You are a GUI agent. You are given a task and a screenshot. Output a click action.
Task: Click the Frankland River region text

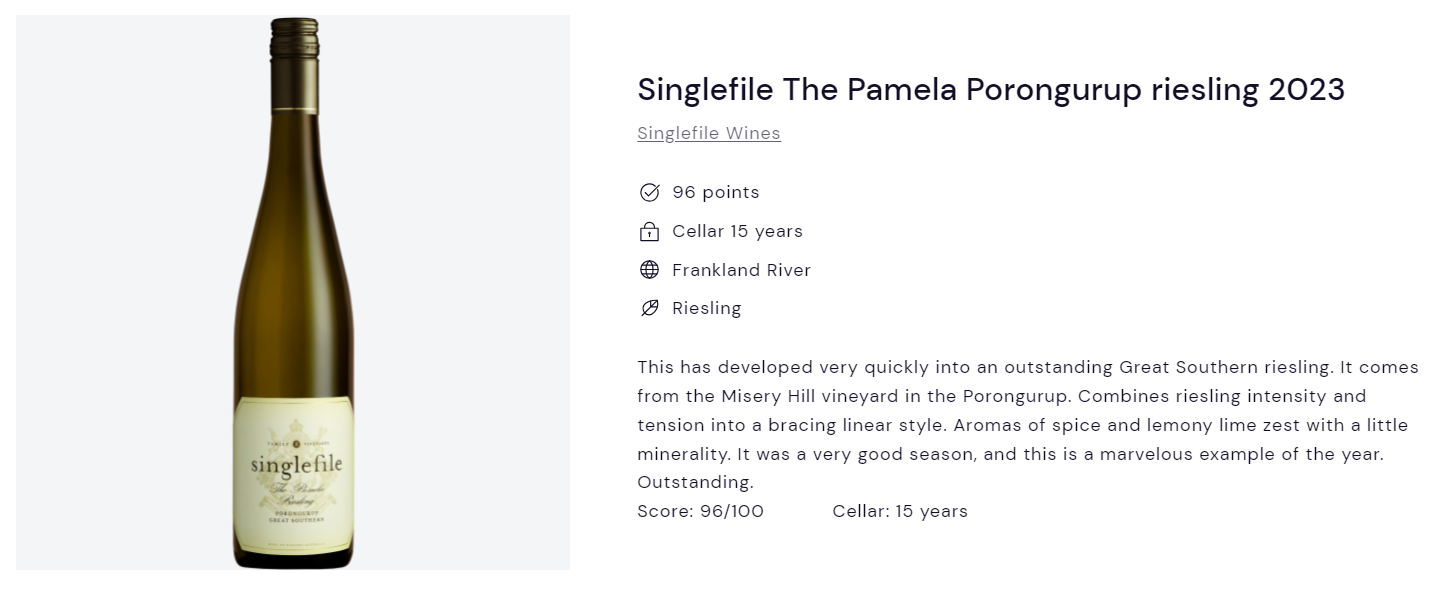click(741, 270)
